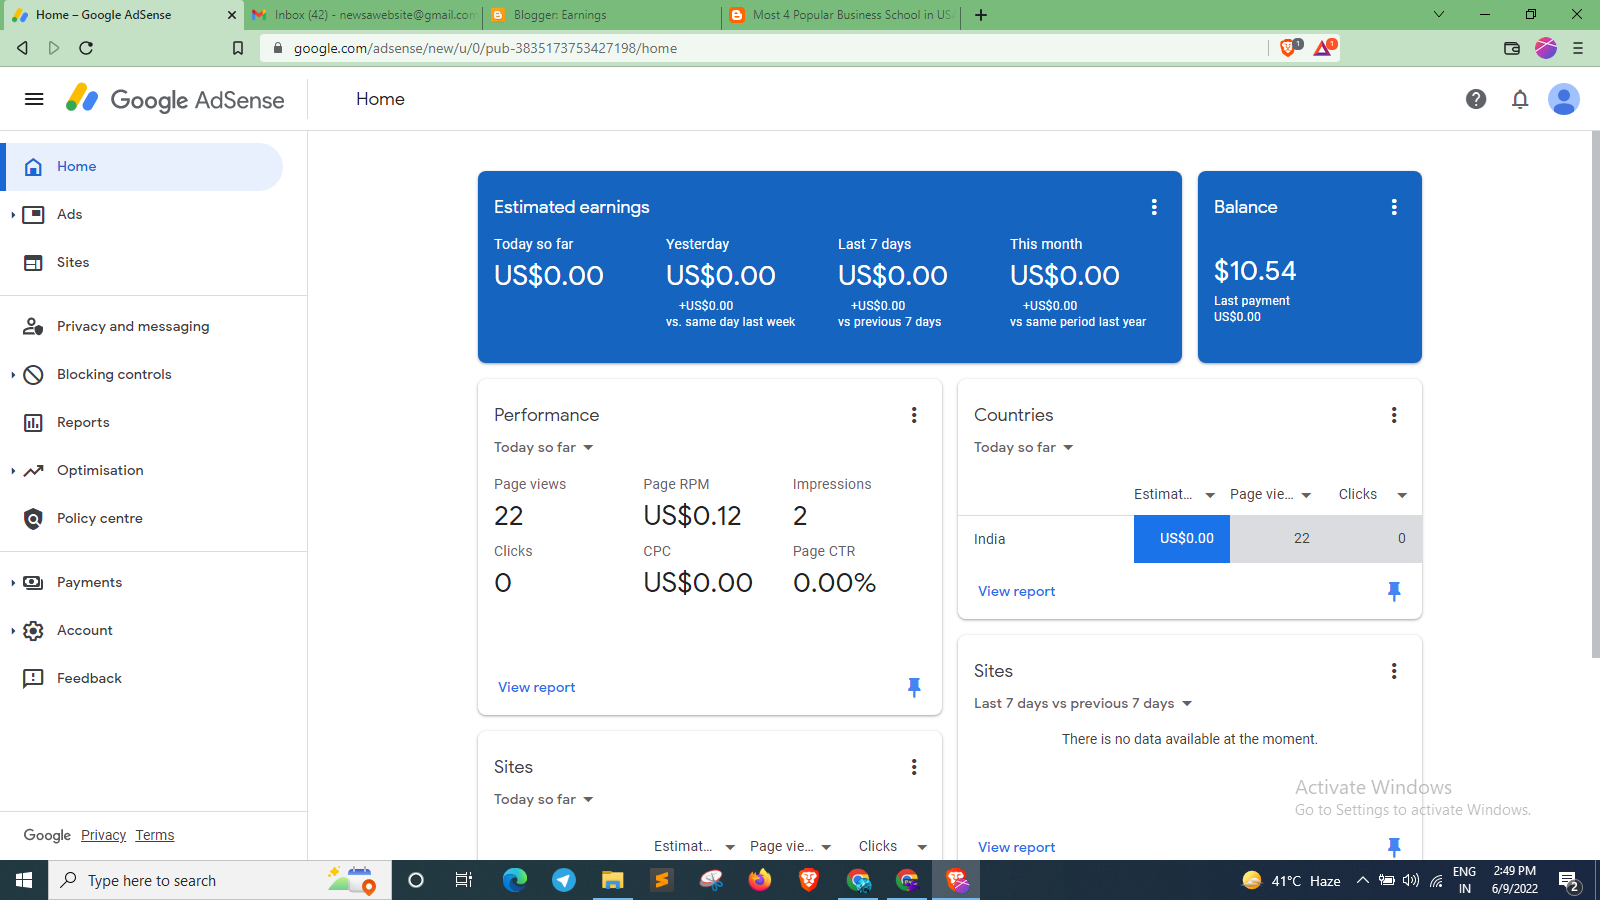Open right-hand Sites card three-dot menu
The width and height of the screenshot is (1600, 900).
tap(1394, 671)
